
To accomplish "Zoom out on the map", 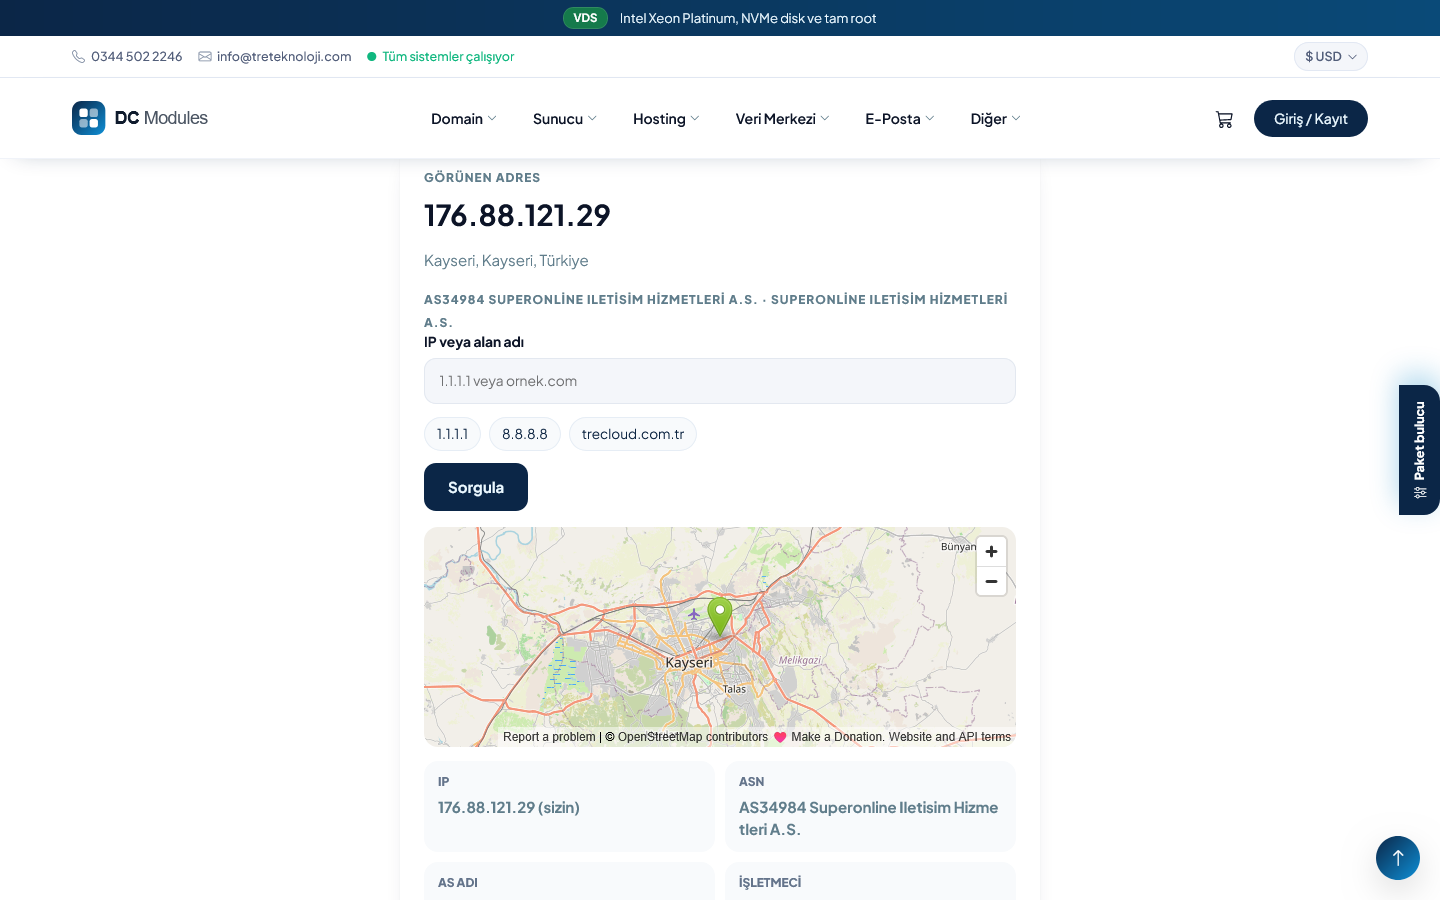I will coord(991,581).
